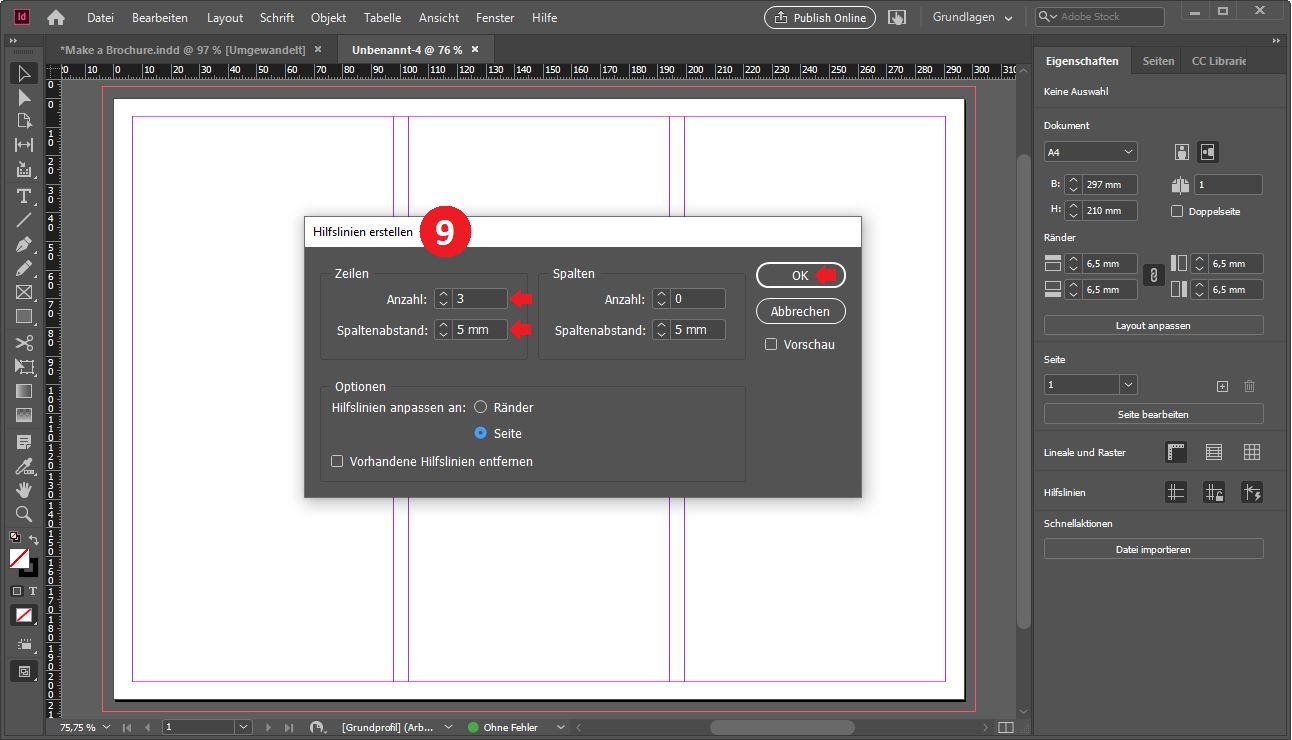Toggle rulers icon under Lineale und Raster
1292x740 pixels.
pos(1176,452)
